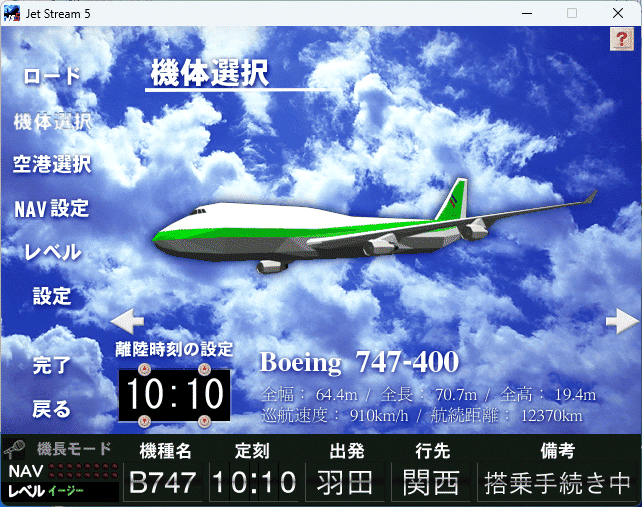Click the microphone captain mode icon
This screenshot has height=507, width=642.
pyautogui.click(x=14, y=450)
